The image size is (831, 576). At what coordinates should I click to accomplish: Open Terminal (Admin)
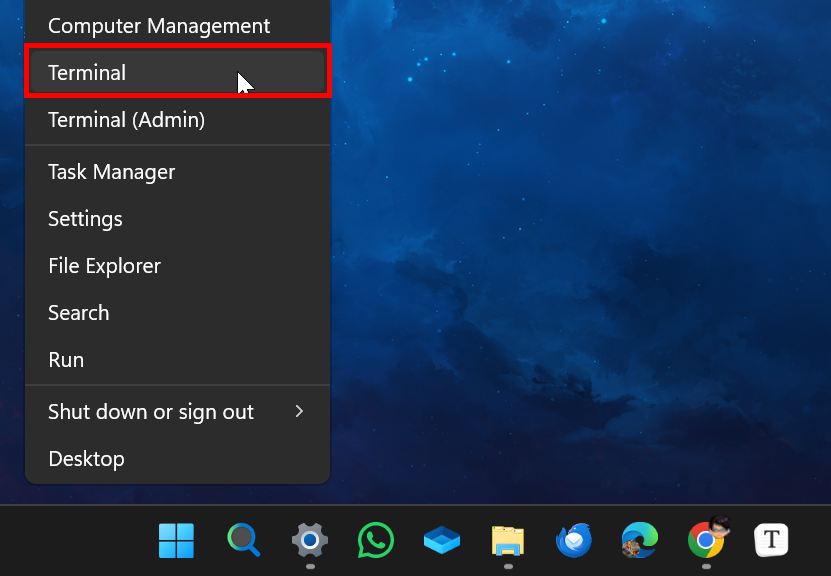tap(177, 120)
